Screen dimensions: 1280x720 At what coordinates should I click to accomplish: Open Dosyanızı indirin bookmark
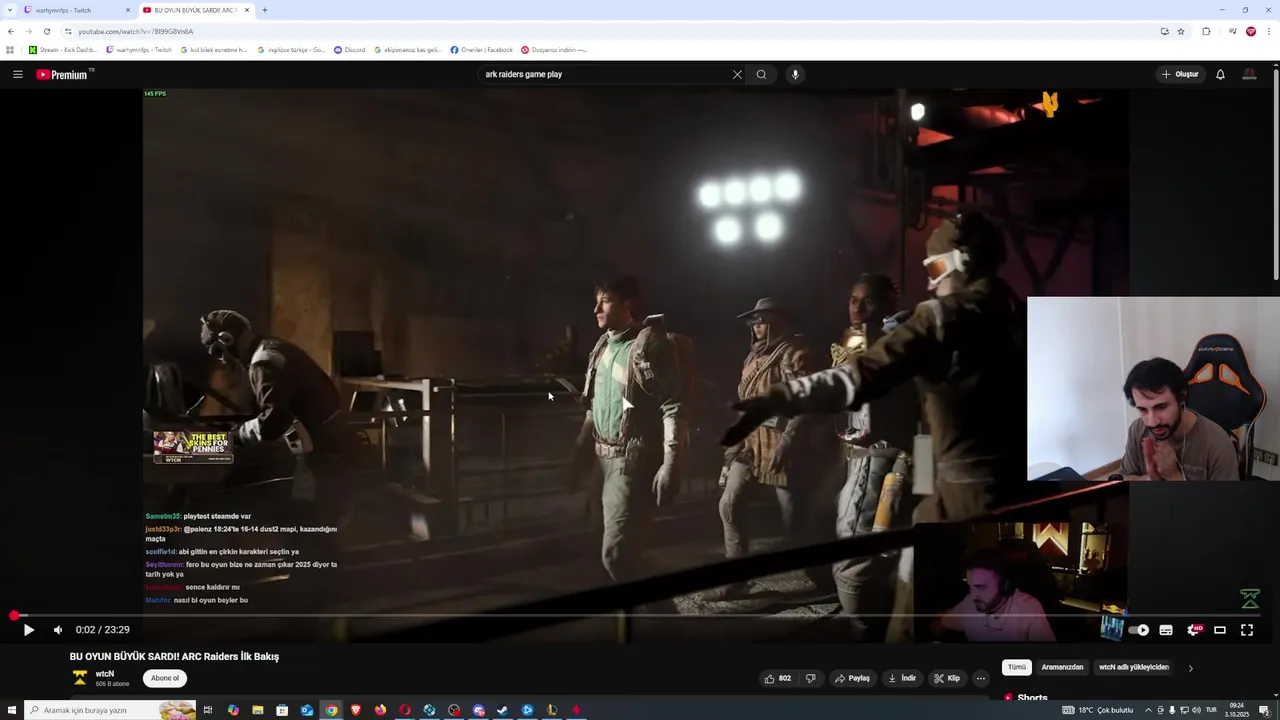(x=554, y=49)
